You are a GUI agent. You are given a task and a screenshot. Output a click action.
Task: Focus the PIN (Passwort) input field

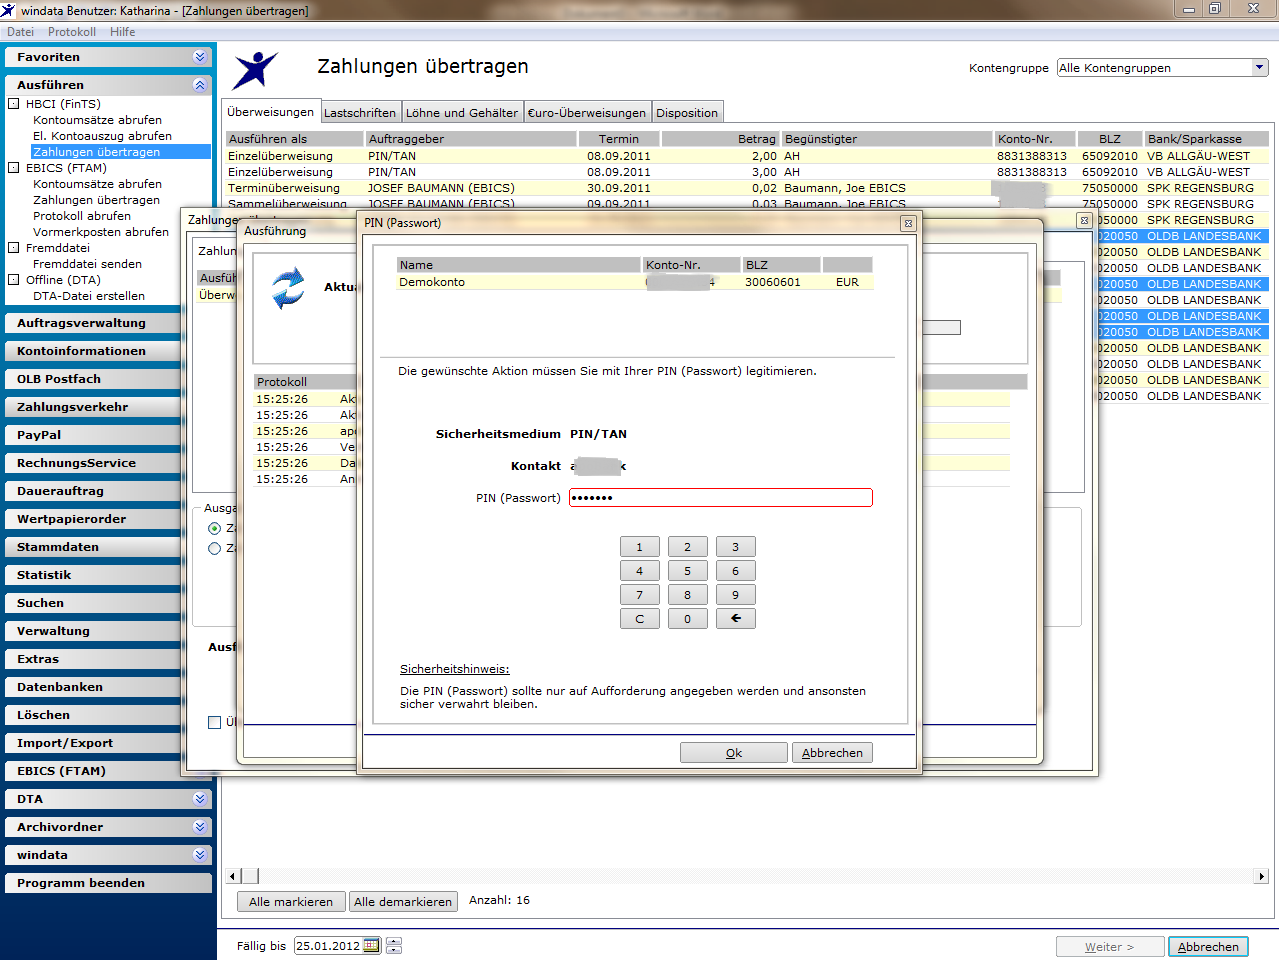point(721,498)
